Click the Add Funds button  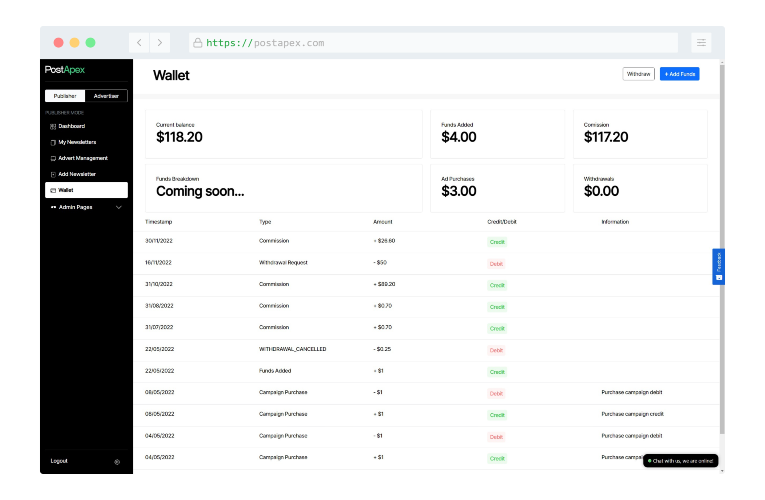coord(680,74)
